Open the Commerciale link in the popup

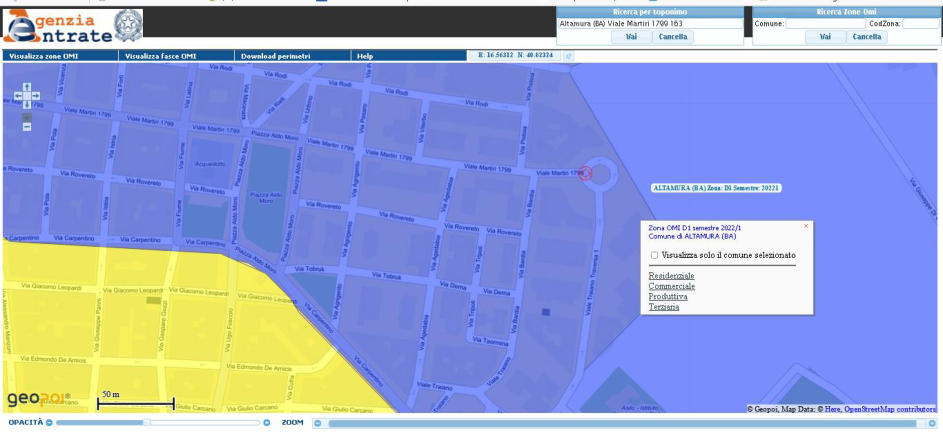[671, 286]
